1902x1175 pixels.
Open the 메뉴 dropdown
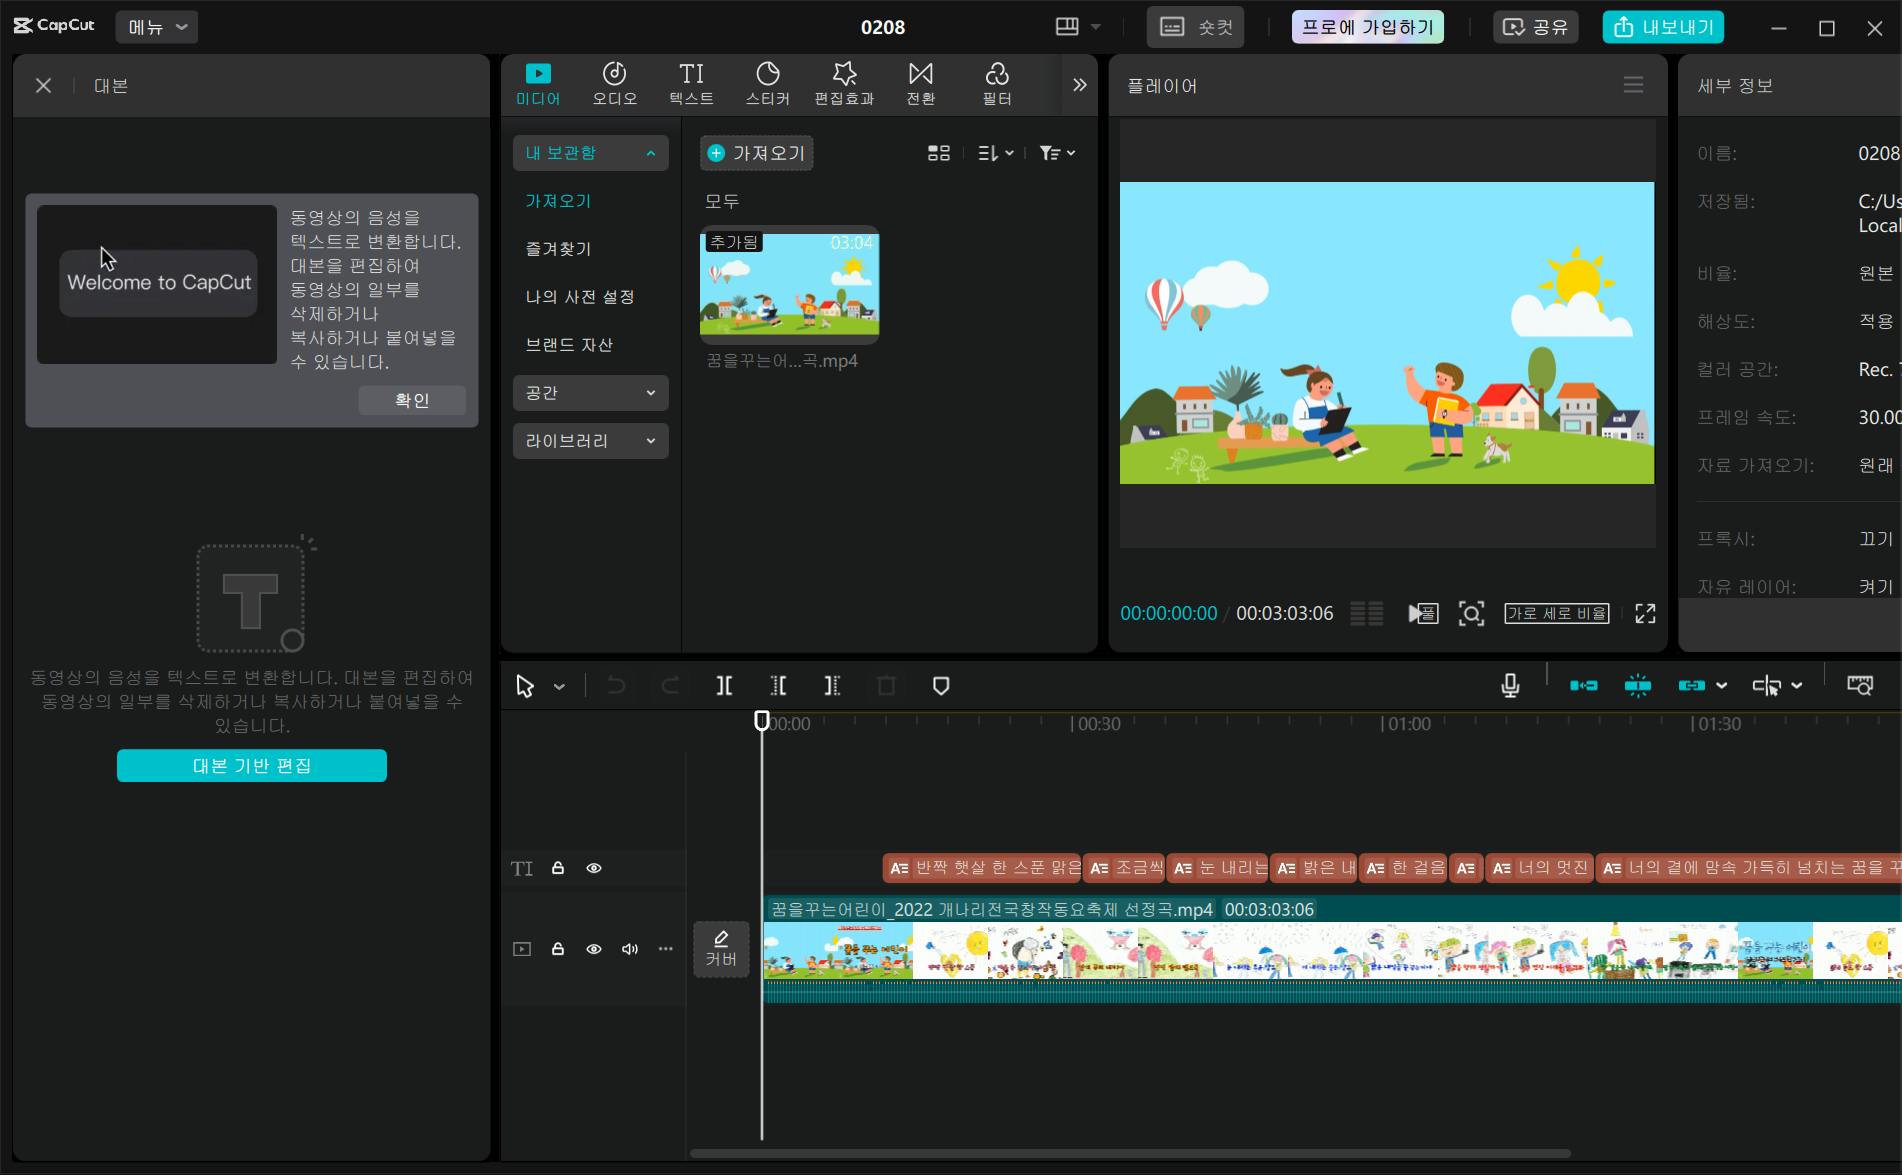157,27
